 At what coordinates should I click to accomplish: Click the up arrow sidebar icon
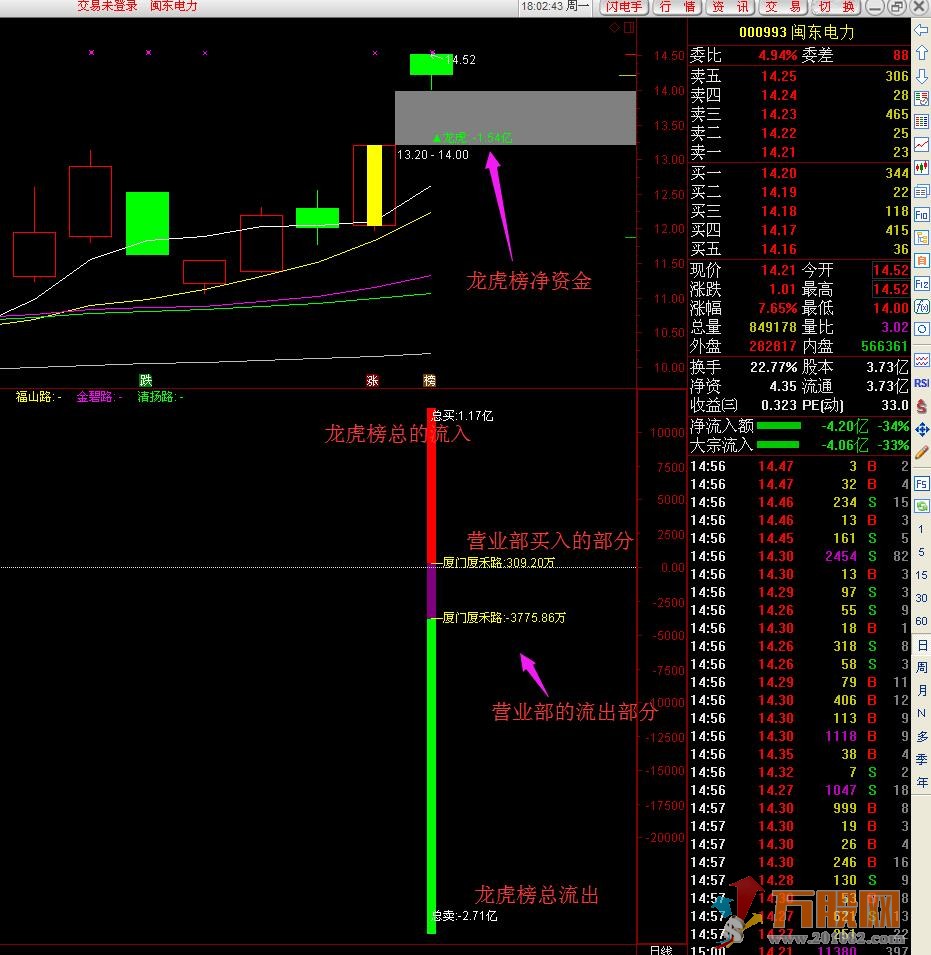click(x=921, y=52)
